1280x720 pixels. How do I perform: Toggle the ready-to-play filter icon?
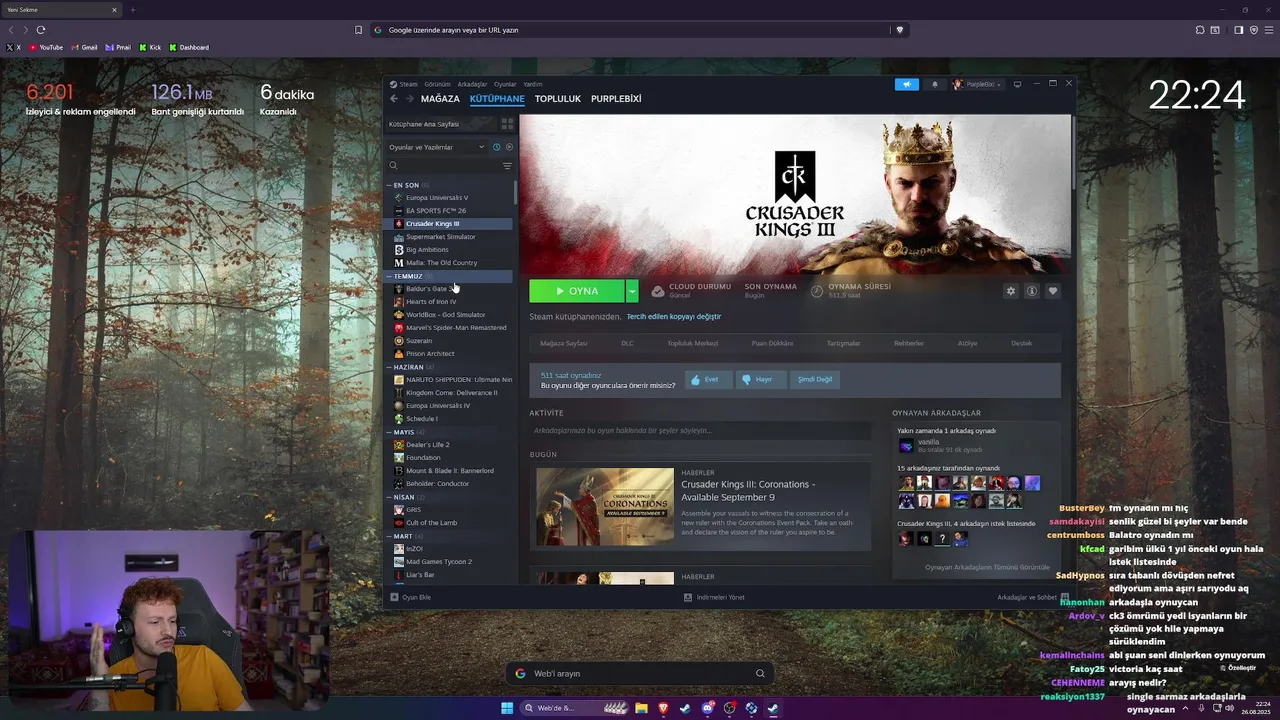click(x=508, y=147)
